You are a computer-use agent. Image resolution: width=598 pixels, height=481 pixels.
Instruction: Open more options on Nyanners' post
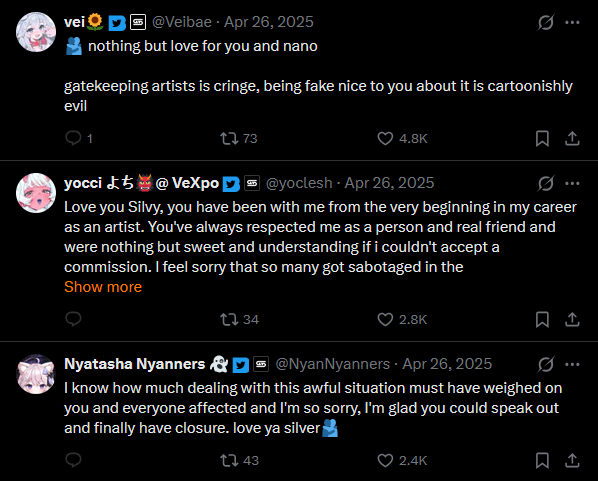point(572,364)
